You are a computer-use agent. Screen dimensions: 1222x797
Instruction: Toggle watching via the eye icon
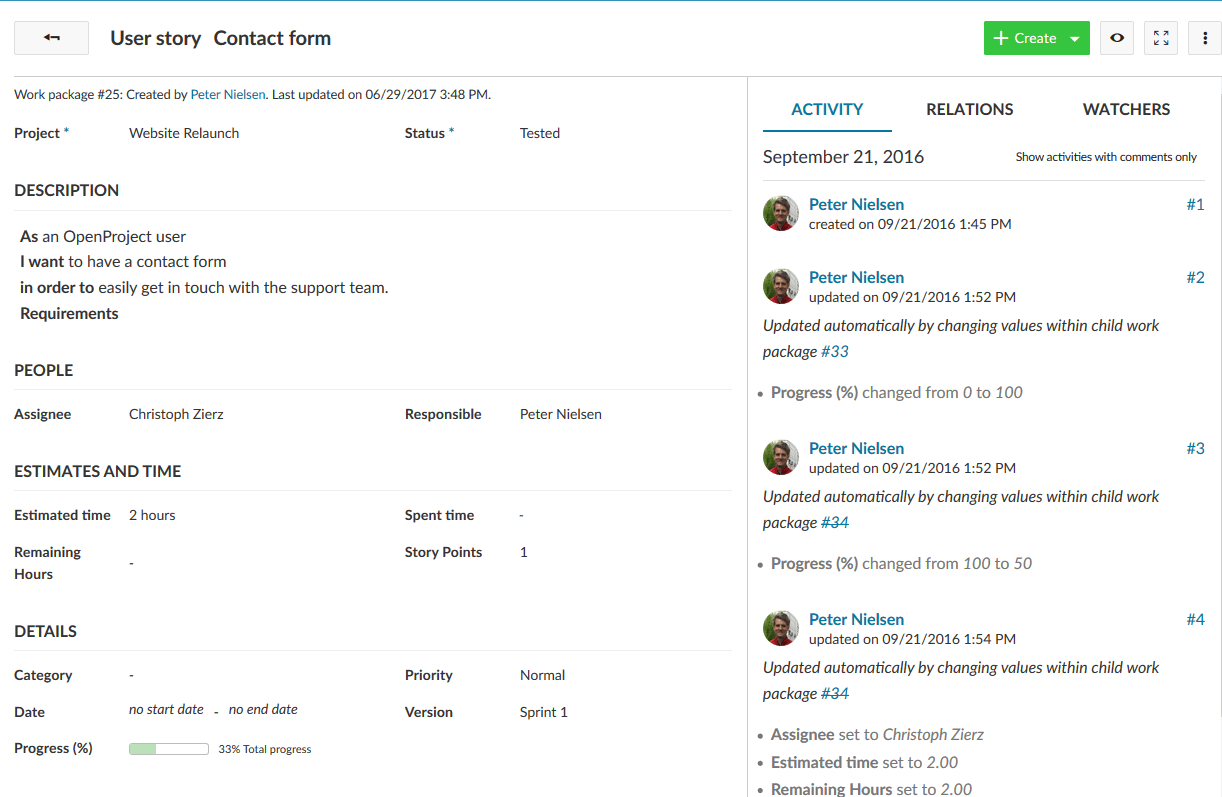point(1117,37)
